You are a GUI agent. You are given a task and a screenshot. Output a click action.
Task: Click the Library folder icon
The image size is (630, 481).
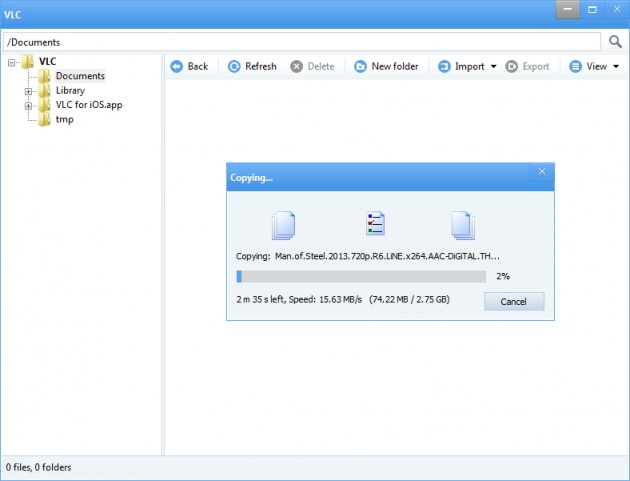pos(44,90)
